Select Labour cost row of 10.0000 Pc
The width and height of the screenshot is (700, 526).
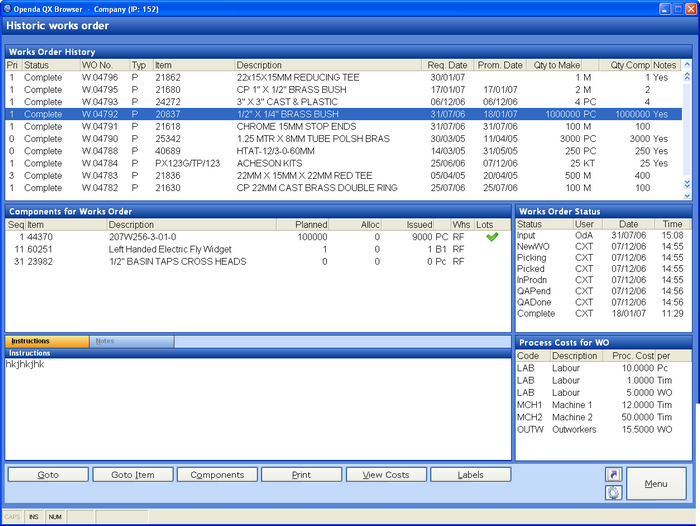[x=603, y=368]
